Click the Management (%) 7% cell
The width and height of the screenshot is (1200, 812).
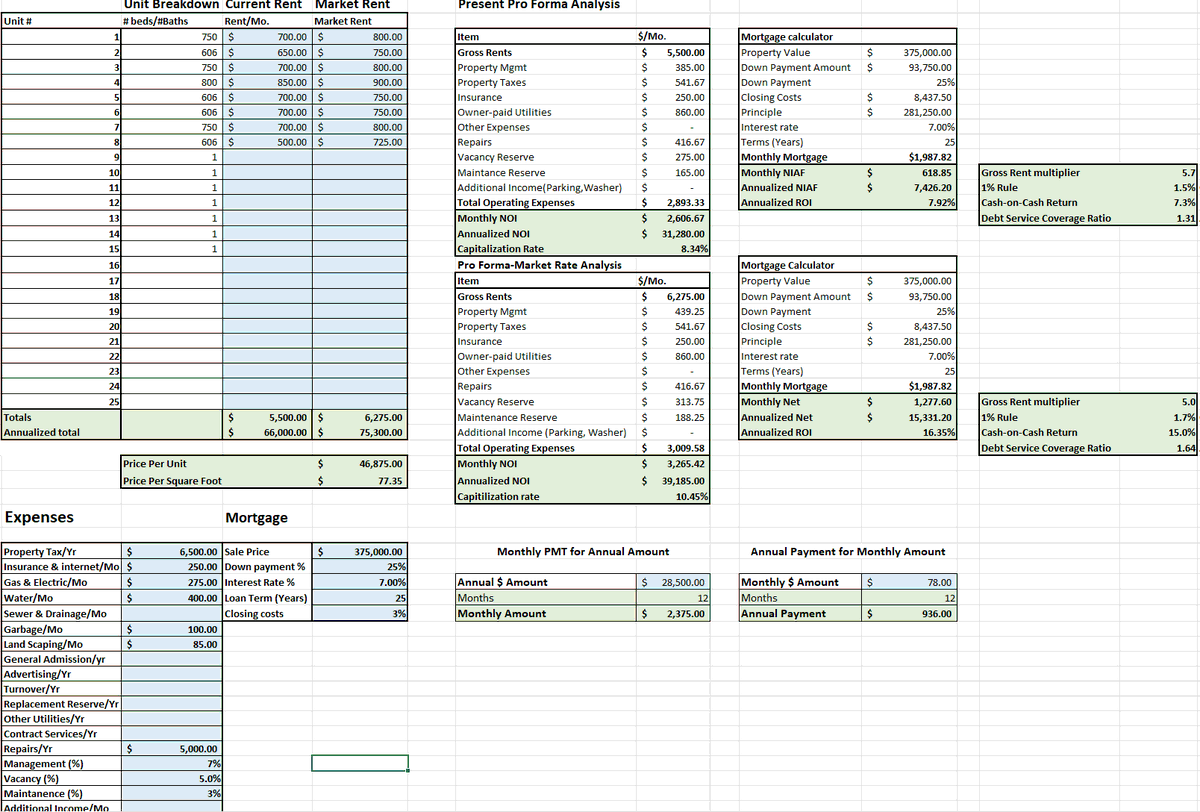tap(172, 763)
